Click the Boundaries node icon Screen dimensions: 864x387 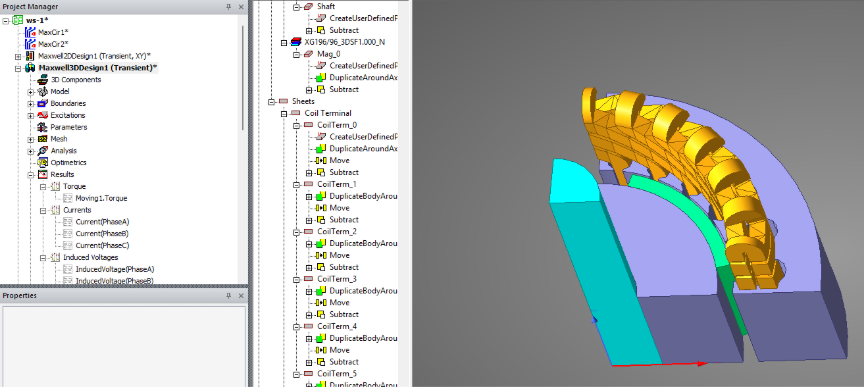point(42,104)
